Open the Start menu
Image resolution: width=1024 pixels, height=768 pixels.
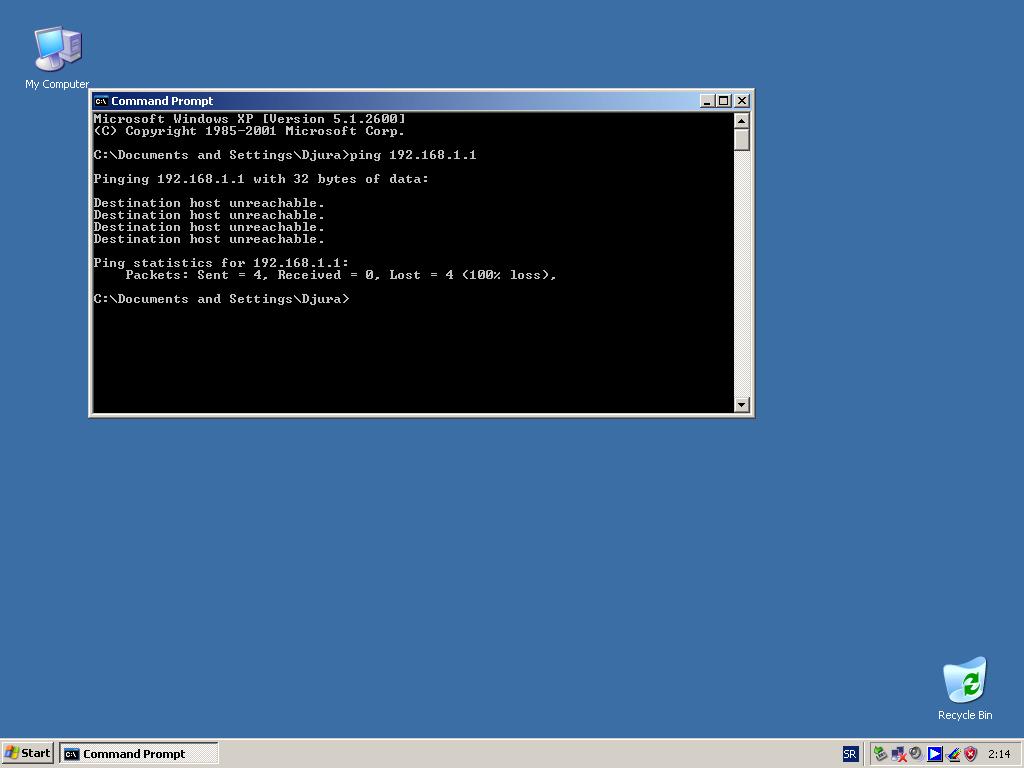coord(27,753)
